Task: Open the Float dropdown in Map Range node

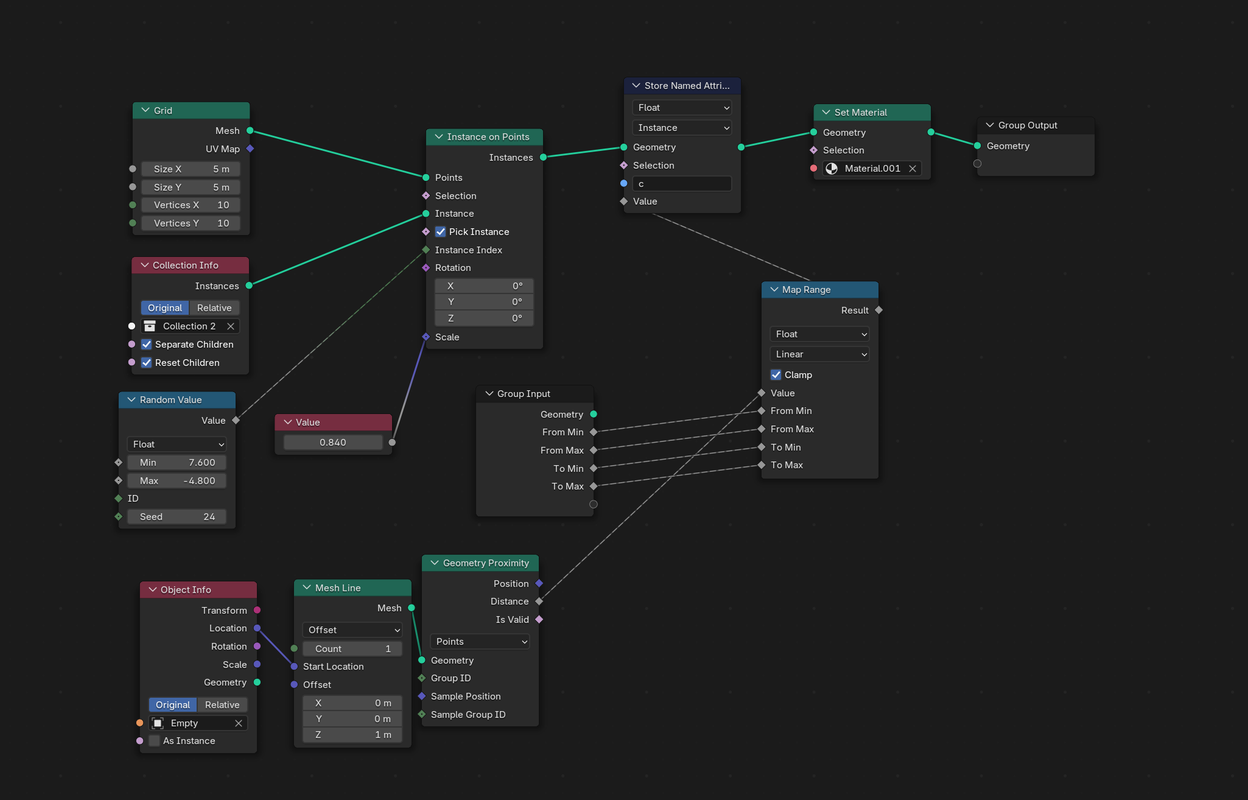Action: [820, 334]
